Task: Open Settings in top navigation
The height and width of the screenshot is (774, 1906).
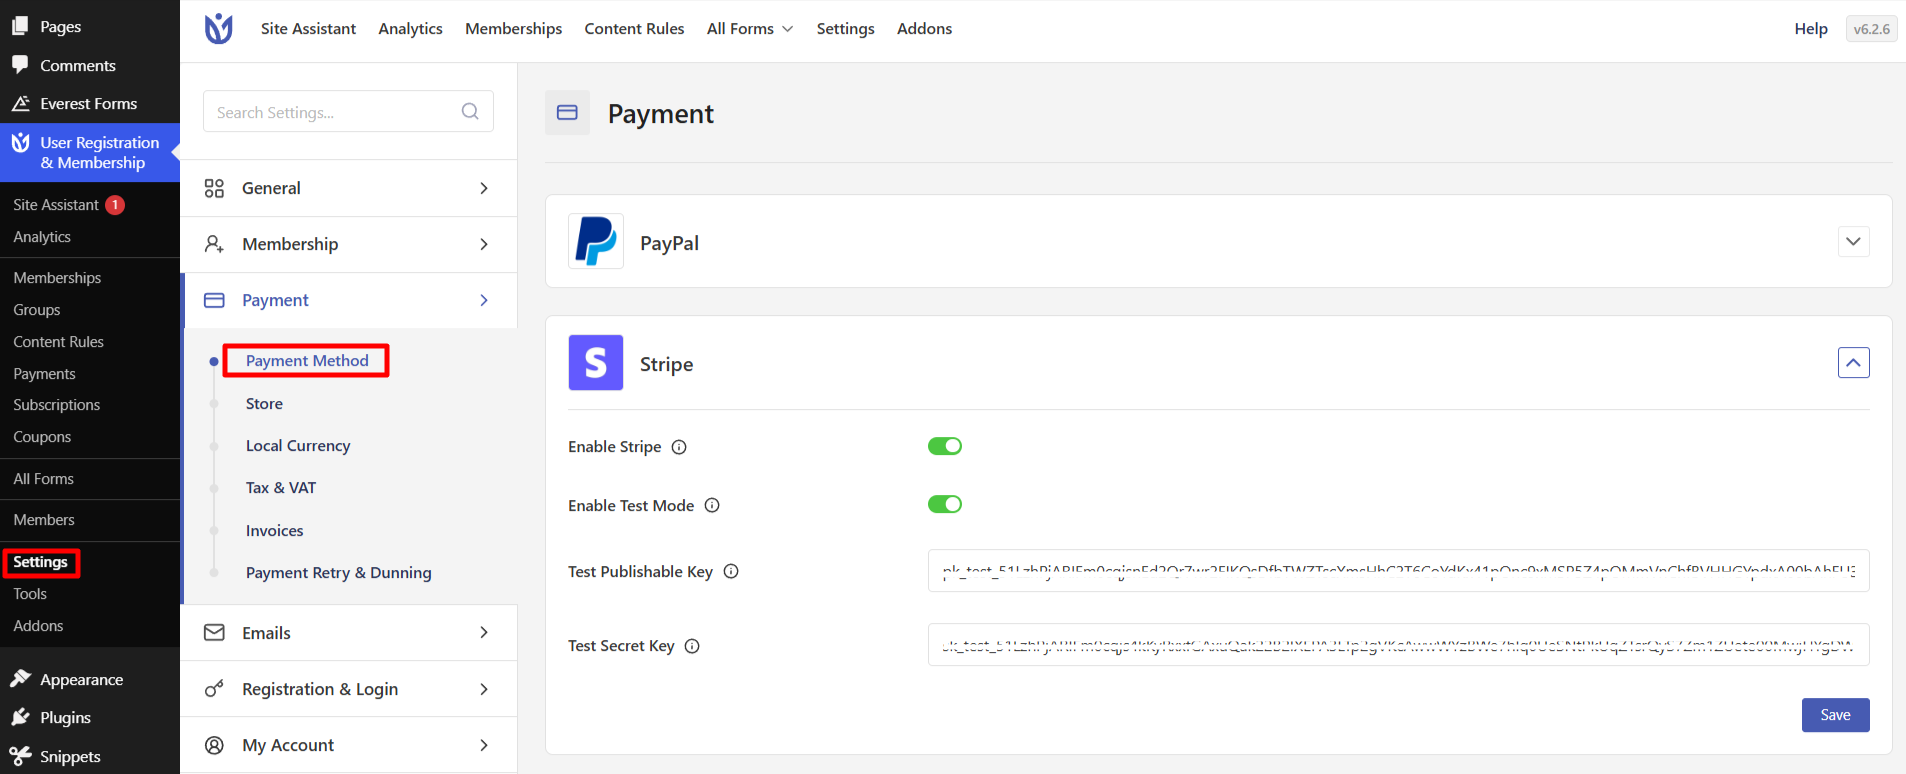Action: coord(845,29)
